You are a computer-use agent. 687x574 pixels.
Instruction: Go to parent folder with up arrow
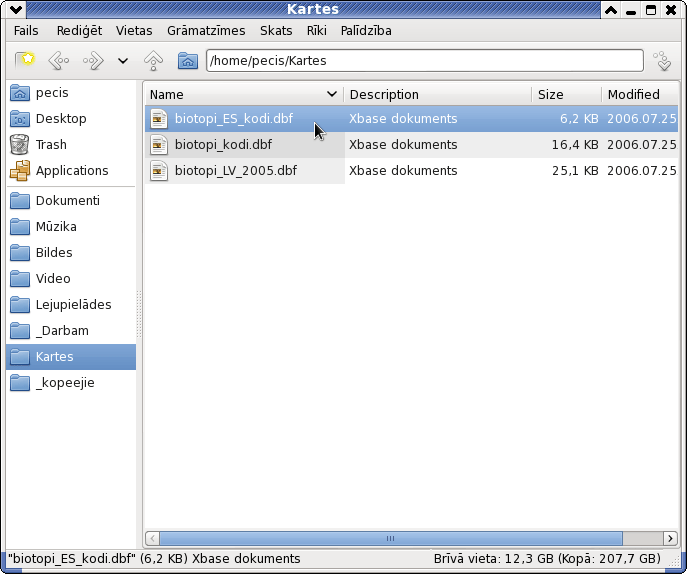pyautogui.click(x=153, y=60)
